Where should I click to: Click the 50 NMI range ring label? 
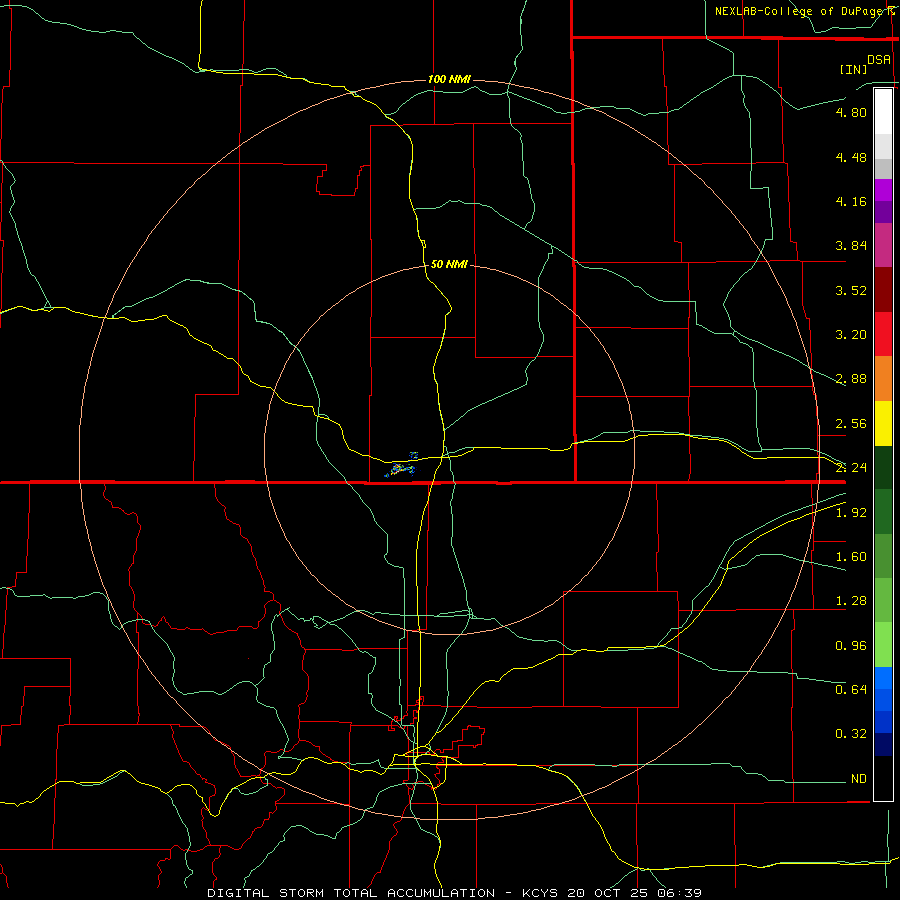coord(449,264)
